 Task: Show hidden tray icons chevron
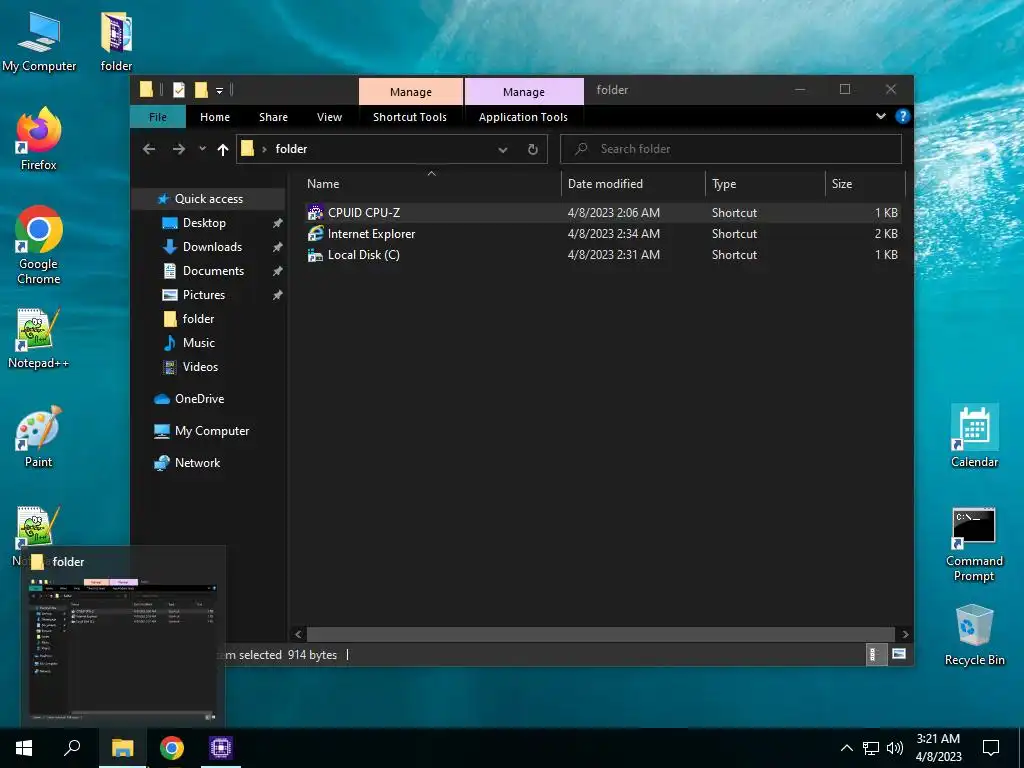[x=846, y=748]
